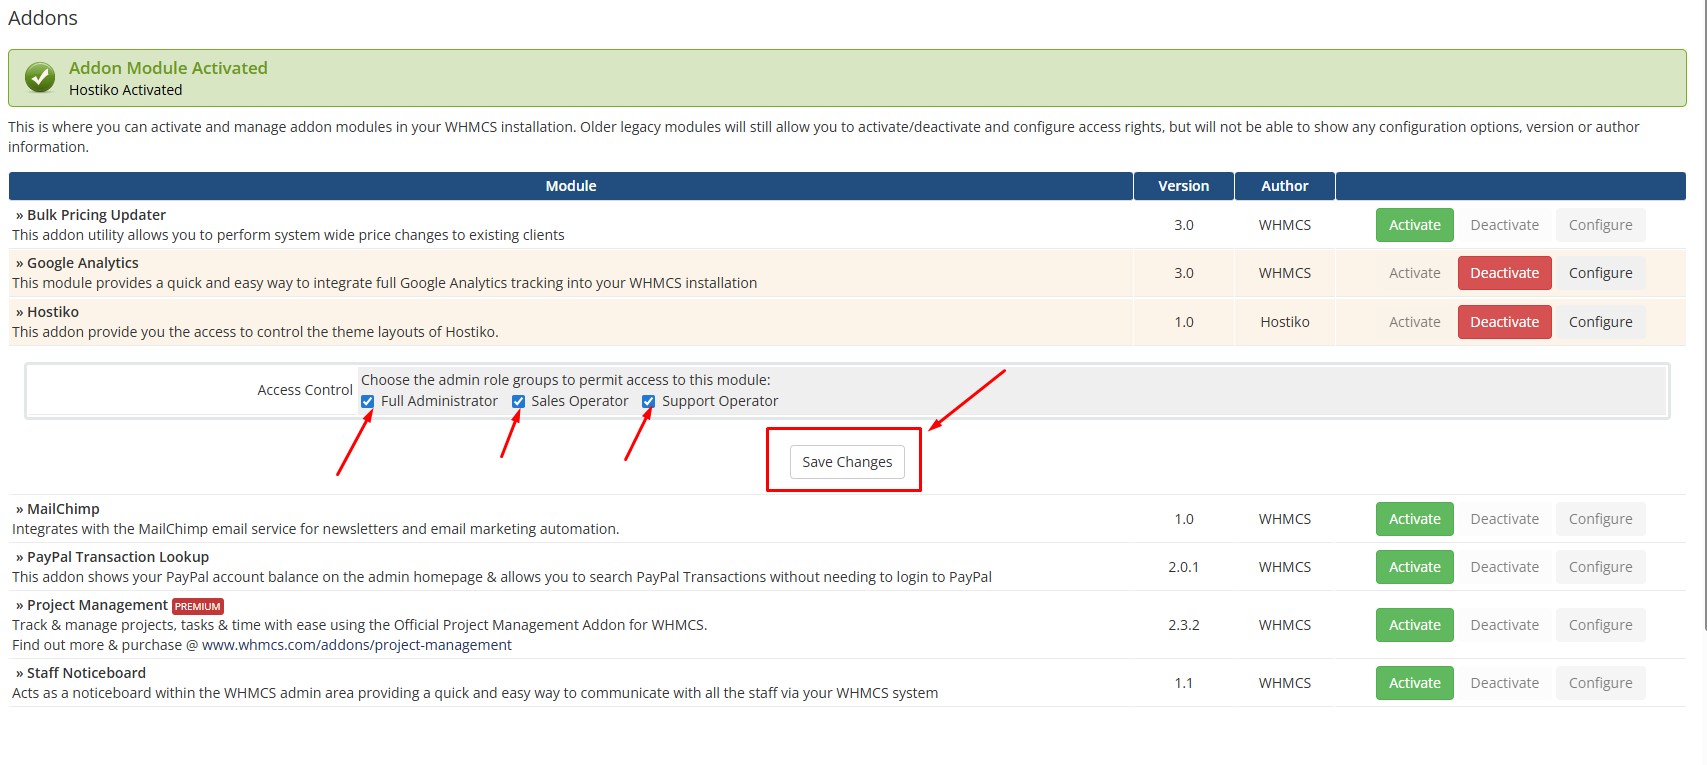Deactivate the Google Analytics module
Image resolution: width=1707 pixels, height=765 pixels.
[x=1504, y=273]
